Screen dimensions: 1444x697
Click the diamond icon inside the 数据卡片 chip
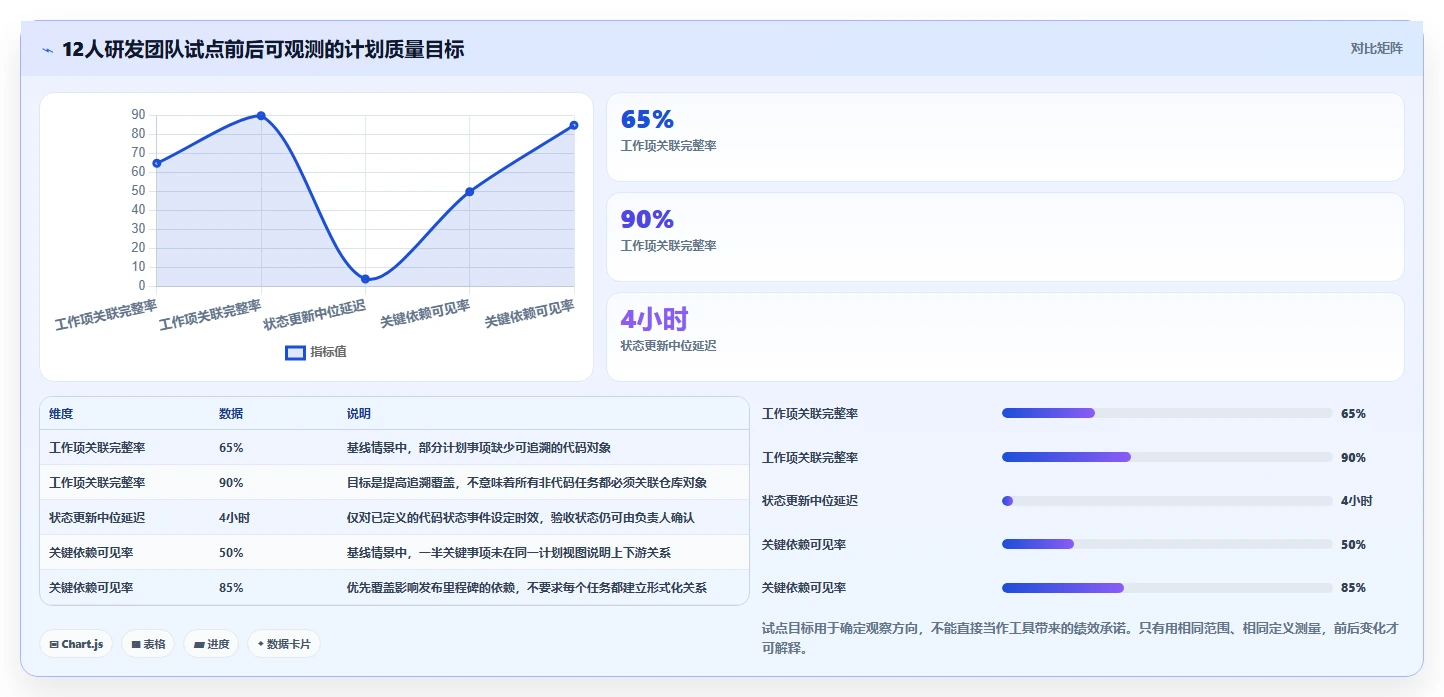coord(261,644)
